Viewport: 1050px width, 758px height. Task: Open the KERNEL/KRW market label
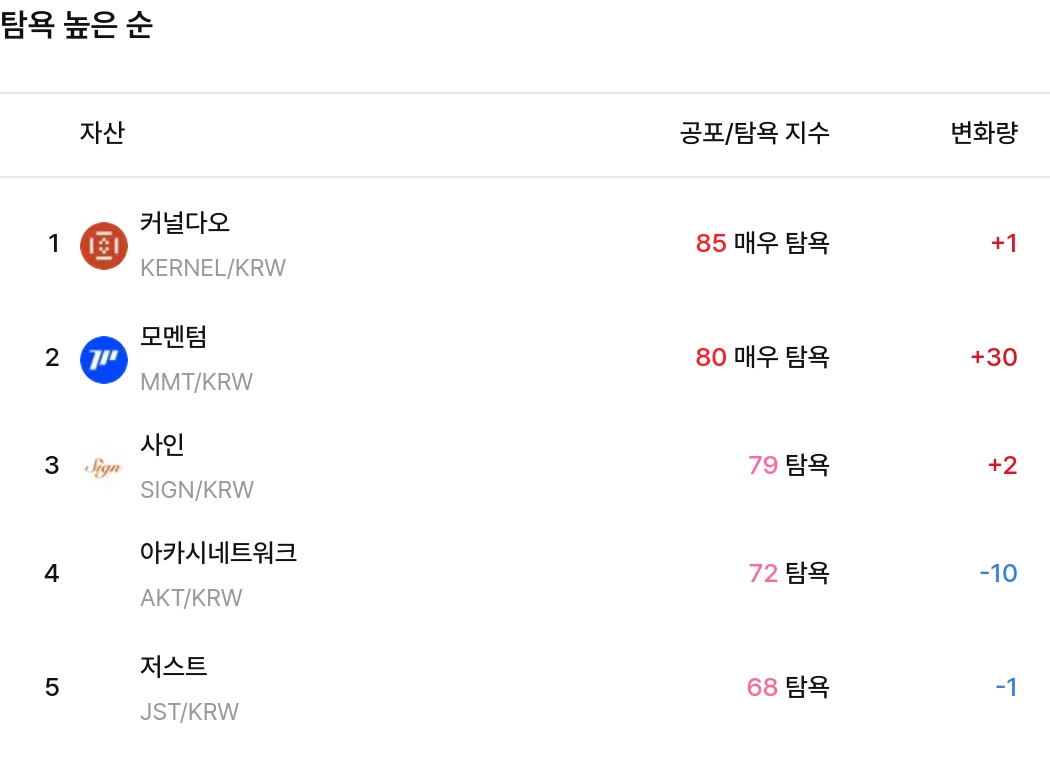(x=210, y=268)
